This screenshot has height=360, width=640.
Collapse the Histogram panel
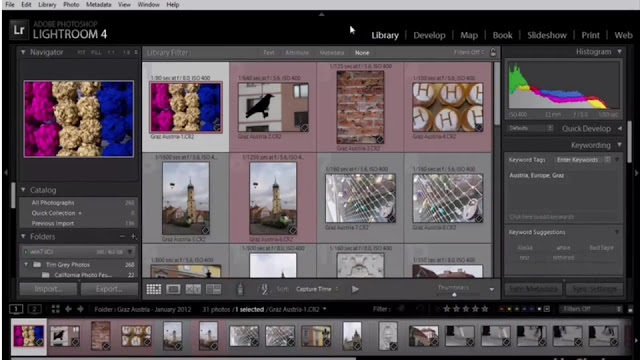click(x=619, y=52)
